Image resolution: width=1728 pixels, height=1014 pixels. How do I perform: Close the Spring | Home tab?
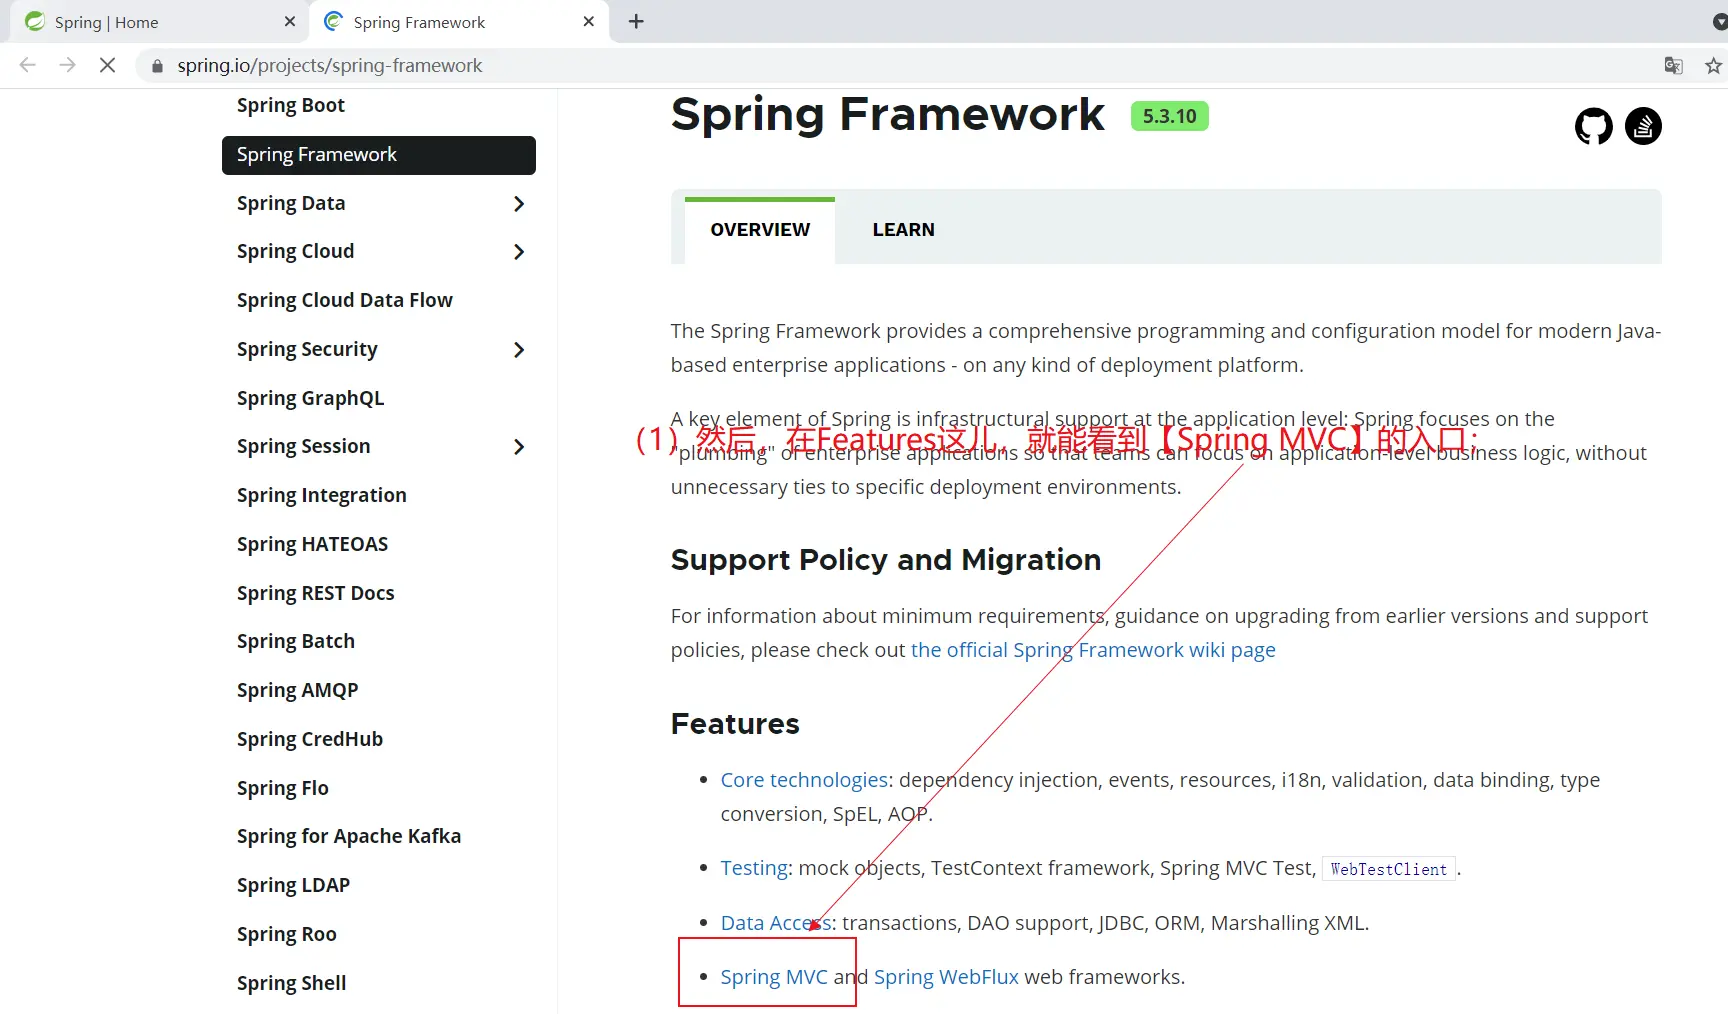click(x=290, y=21)
